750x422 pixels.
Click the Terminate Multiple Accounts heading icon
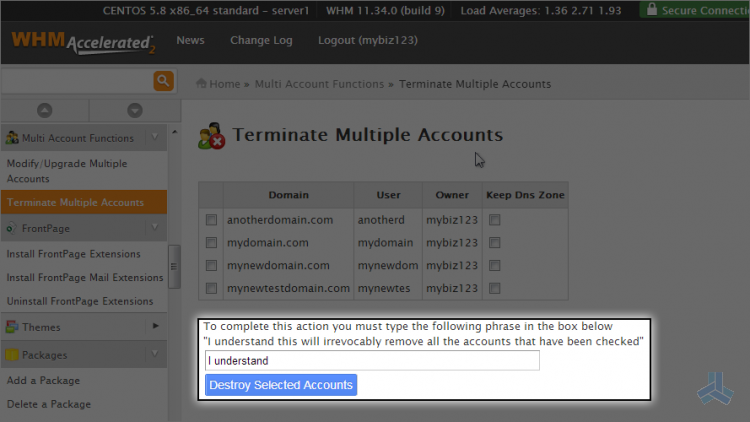pyautogui.click(x=211, y=136)
